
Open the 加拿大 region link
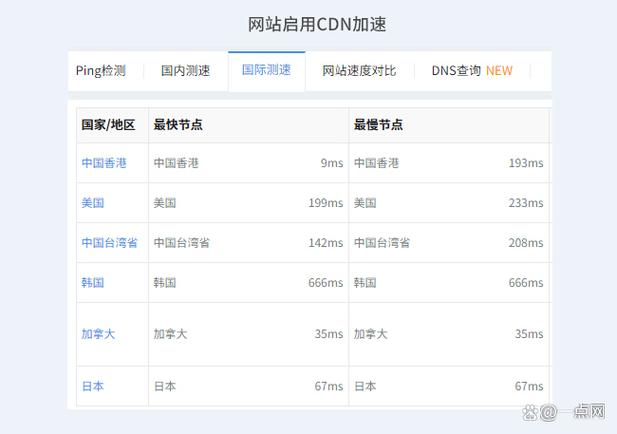98,334
